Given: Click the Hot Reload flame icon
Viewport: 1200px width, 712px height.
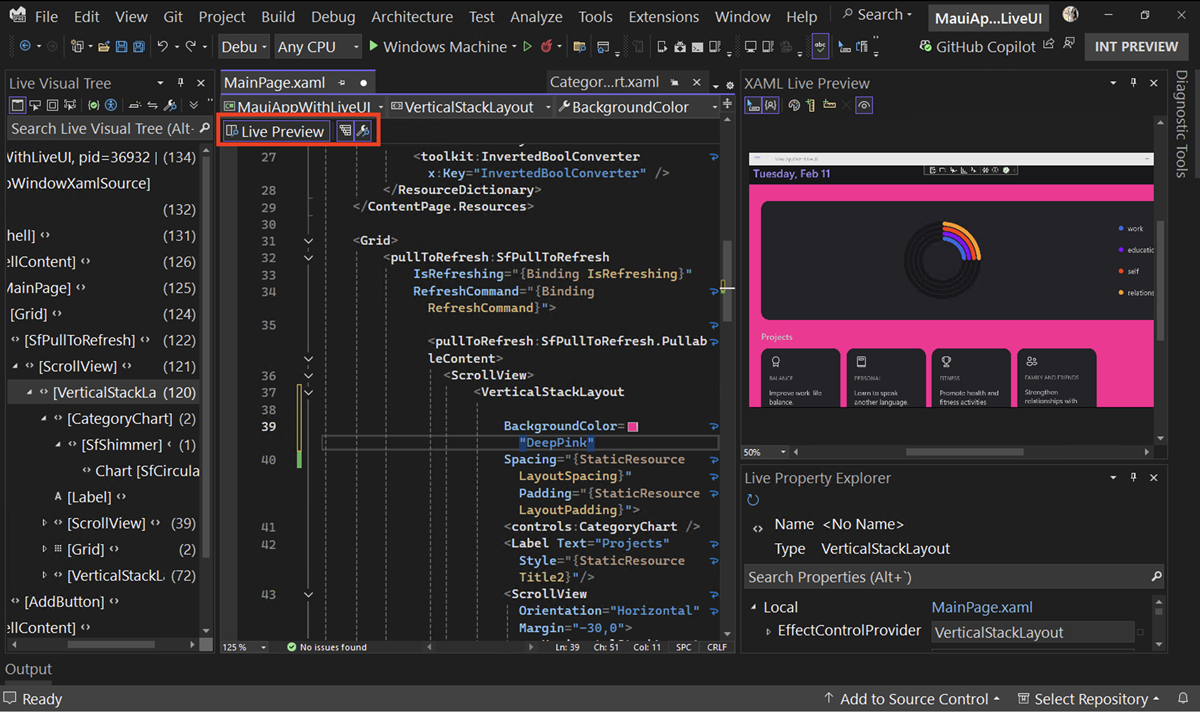Looking at the screenshot, I should tap(546, 47).
